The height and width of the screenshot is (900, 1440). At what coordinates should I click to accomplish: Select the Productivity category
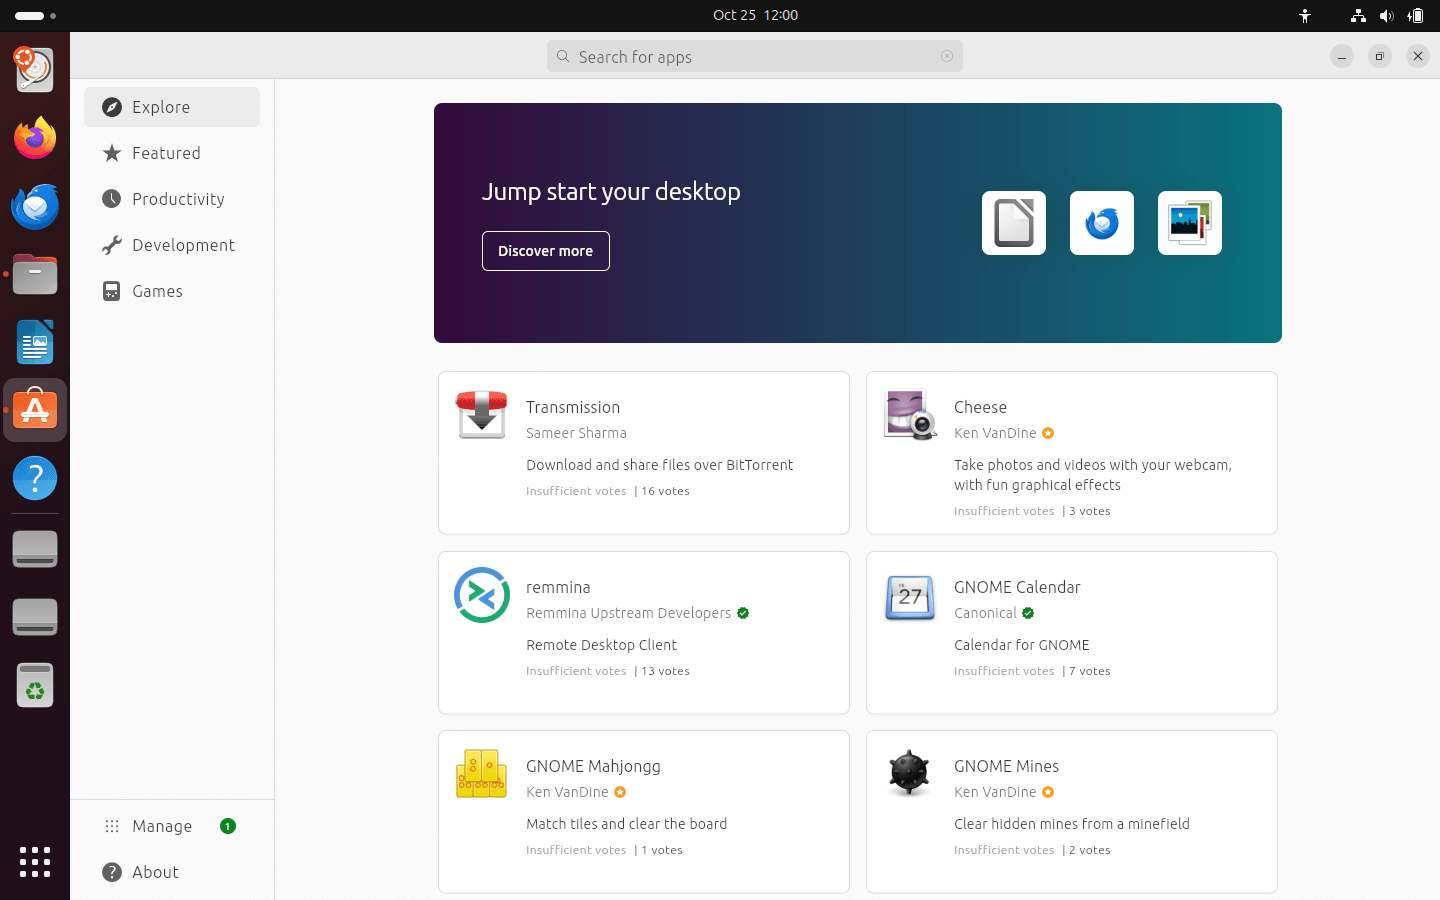(x=172, y=199)
